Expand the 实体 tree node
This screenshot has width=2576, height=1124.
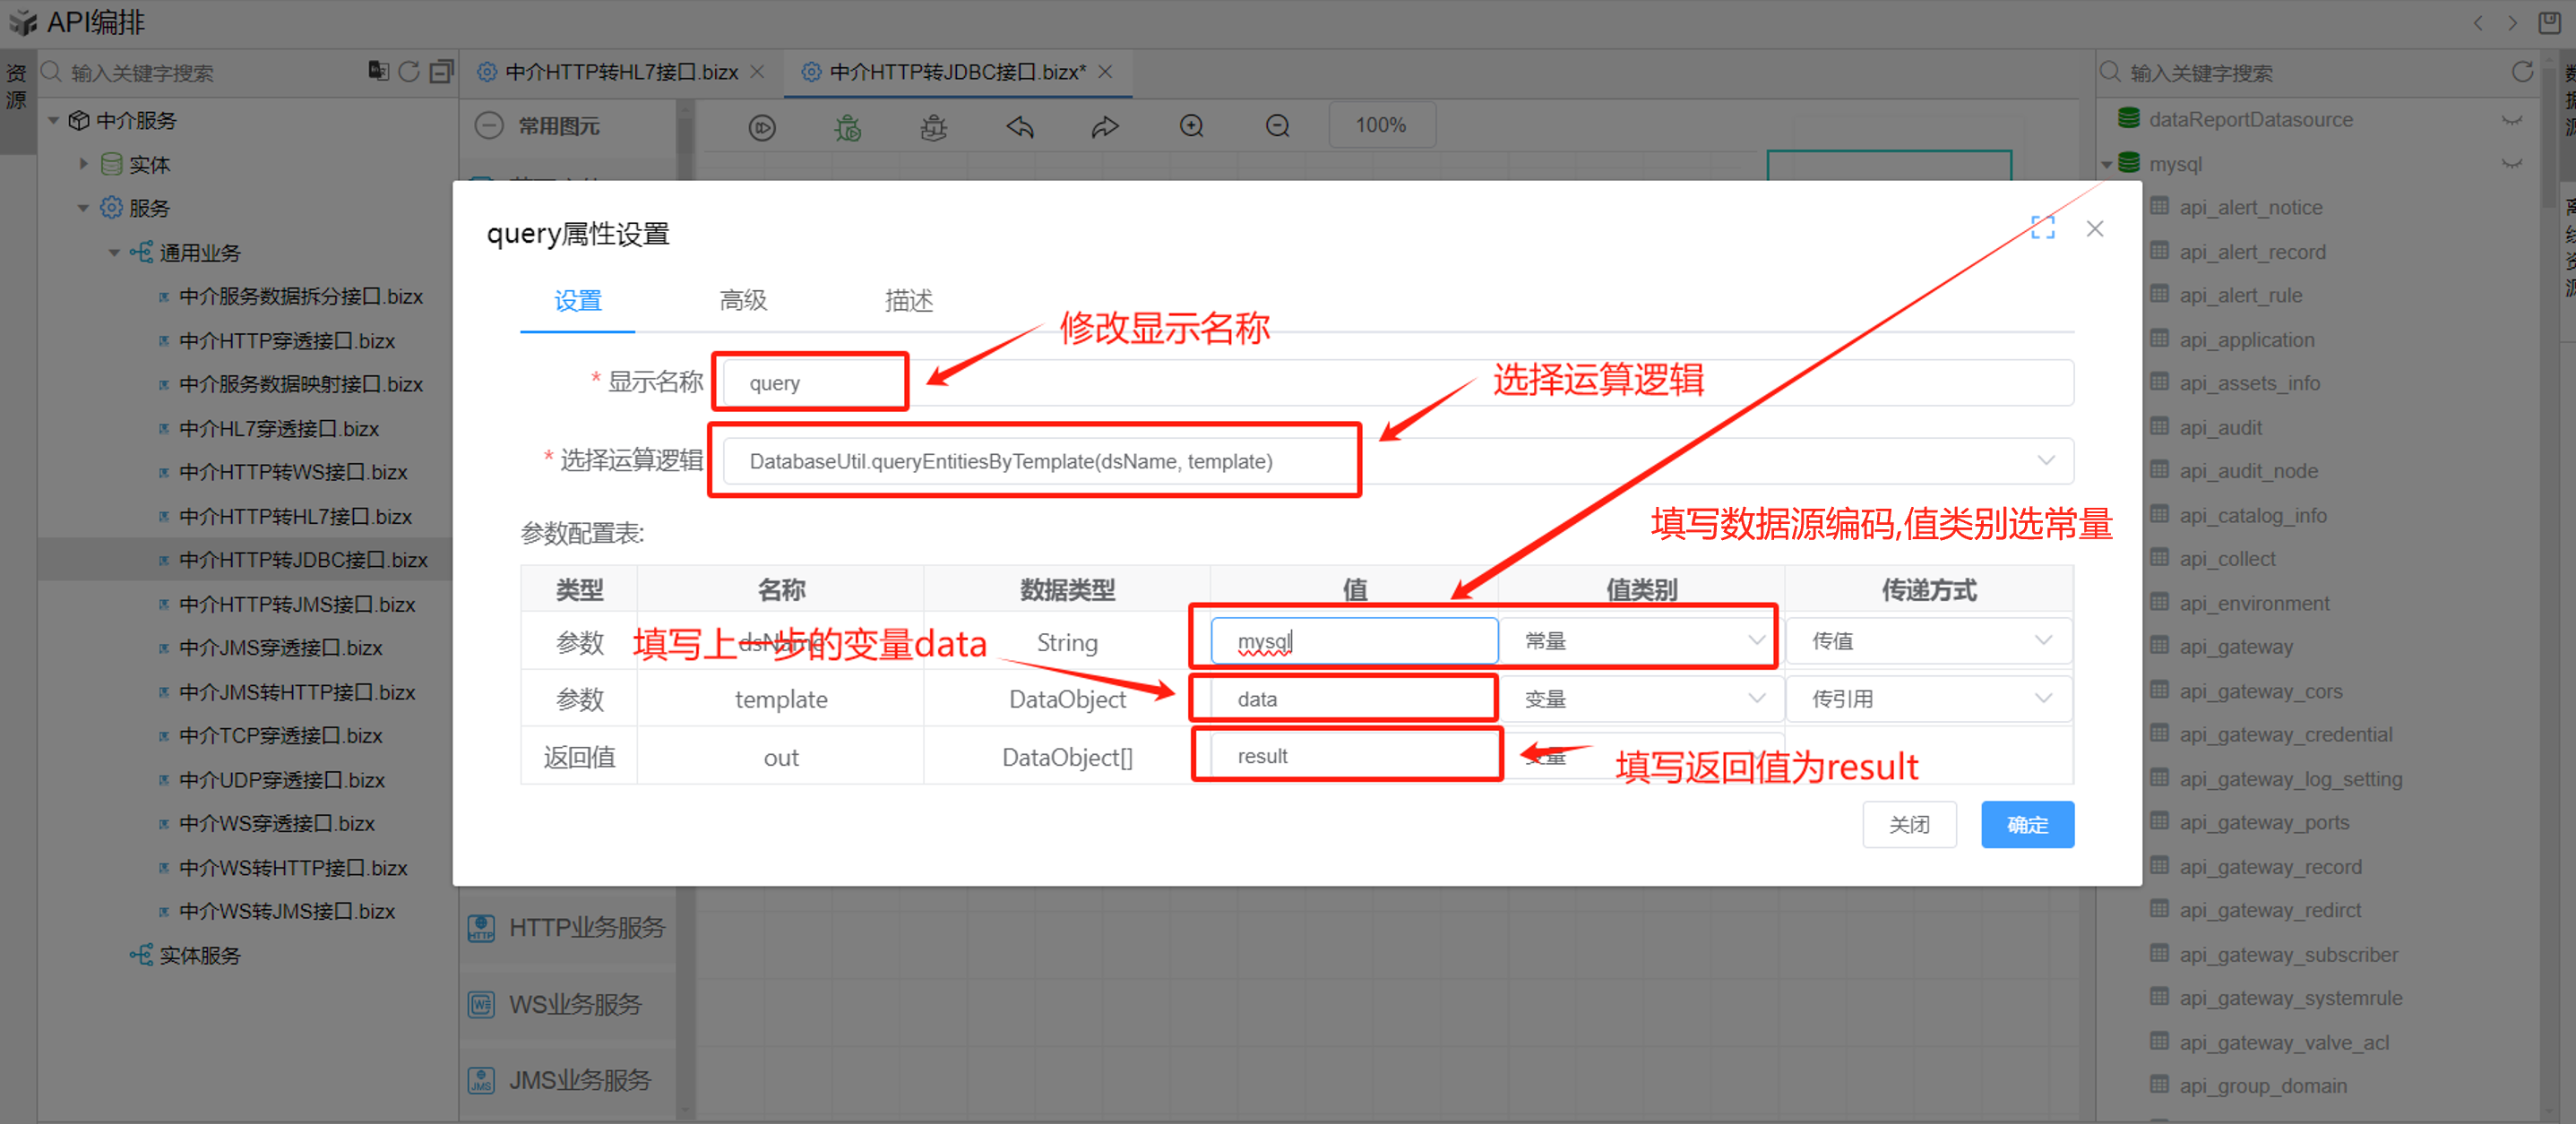pos(84,163)
